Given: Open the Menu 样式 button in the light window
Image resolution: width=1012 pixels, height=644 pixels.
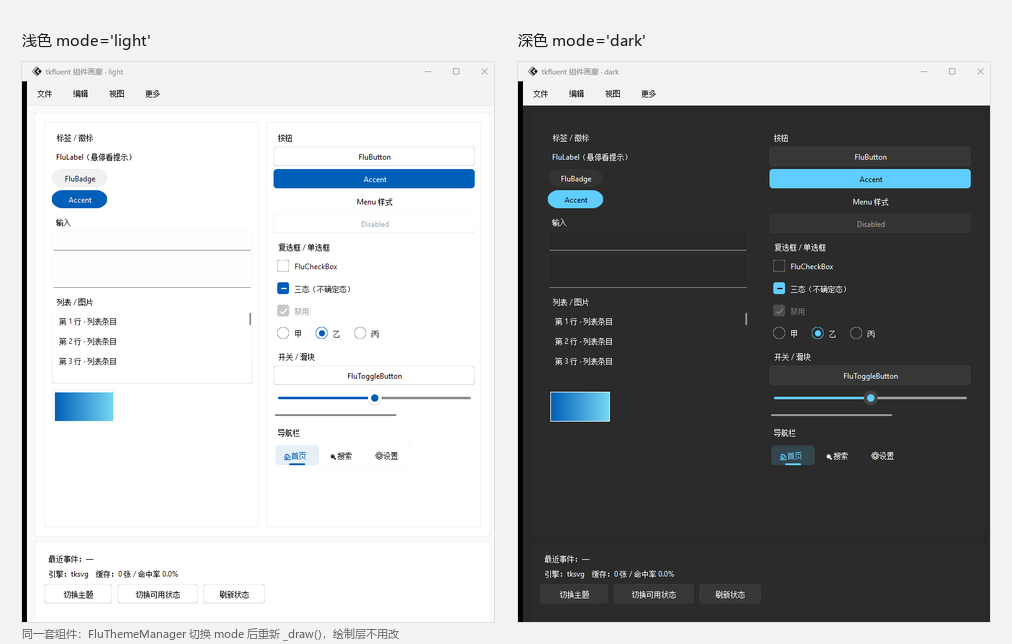Looking at the screenshot, I should (x=374, y=202).
